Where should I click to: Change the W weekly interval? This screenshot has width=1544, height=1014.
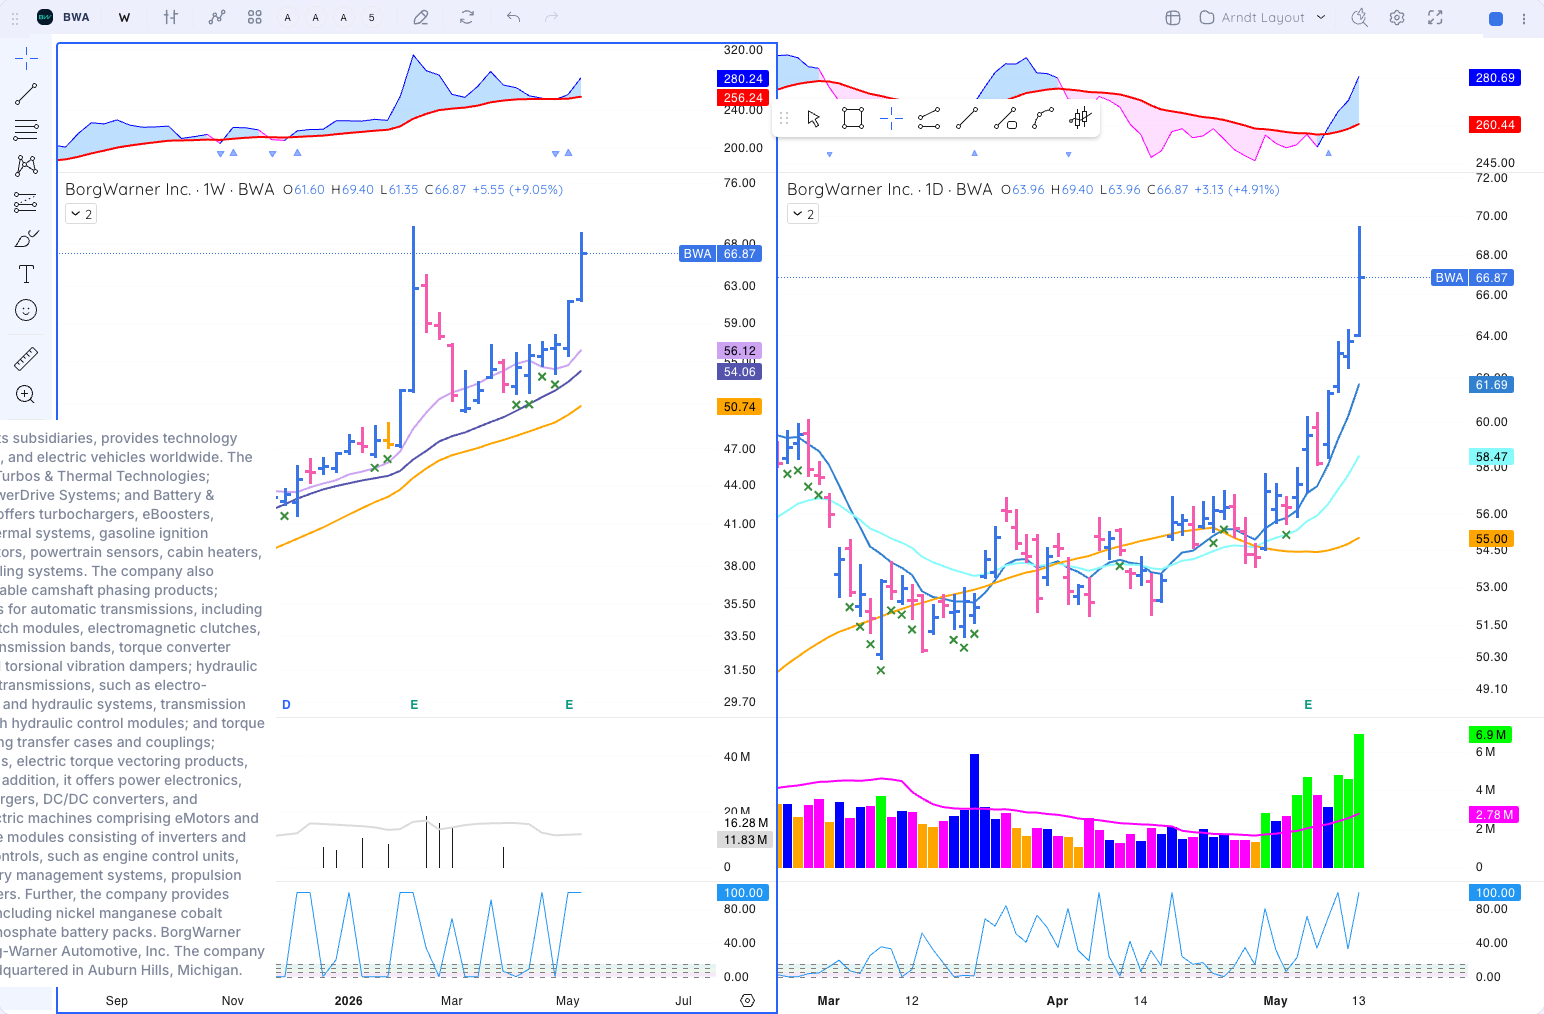tap(124, 17)
